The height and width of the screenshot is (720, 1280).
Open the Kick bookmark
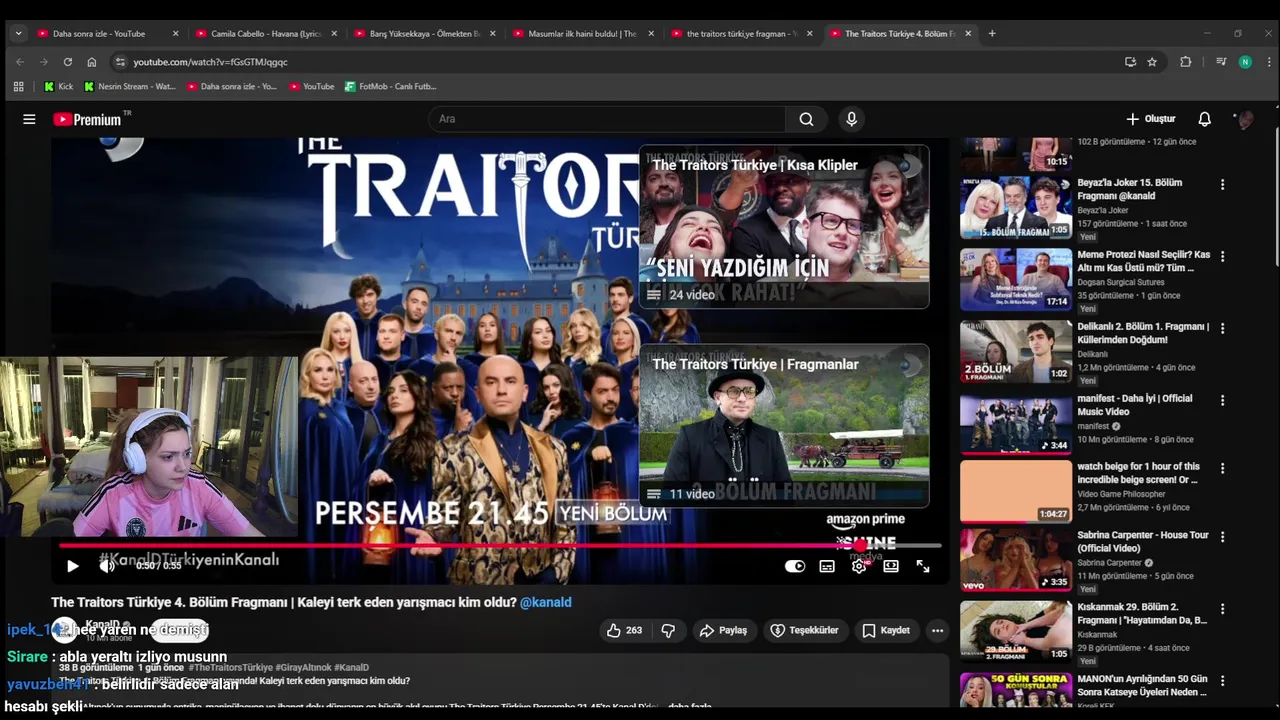pos(59,86)
